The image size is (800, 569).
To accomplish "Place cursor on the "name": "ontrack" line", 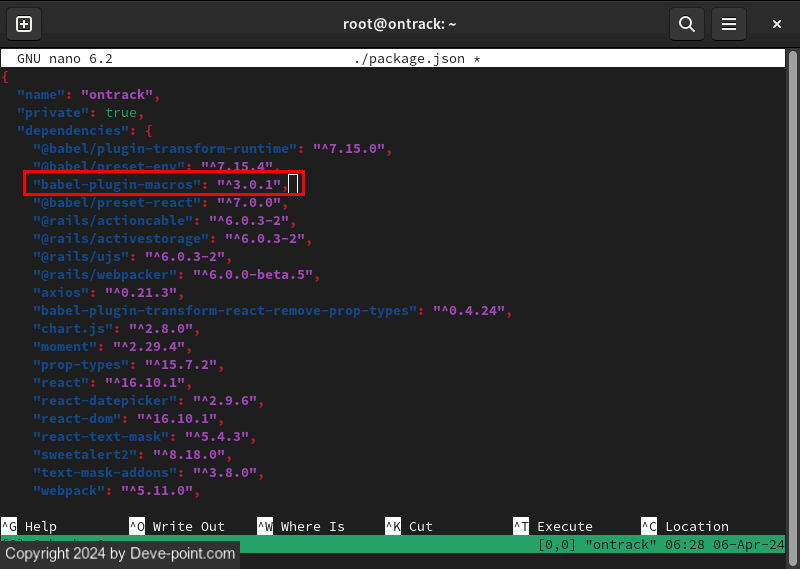I will [x=88, y=95].
